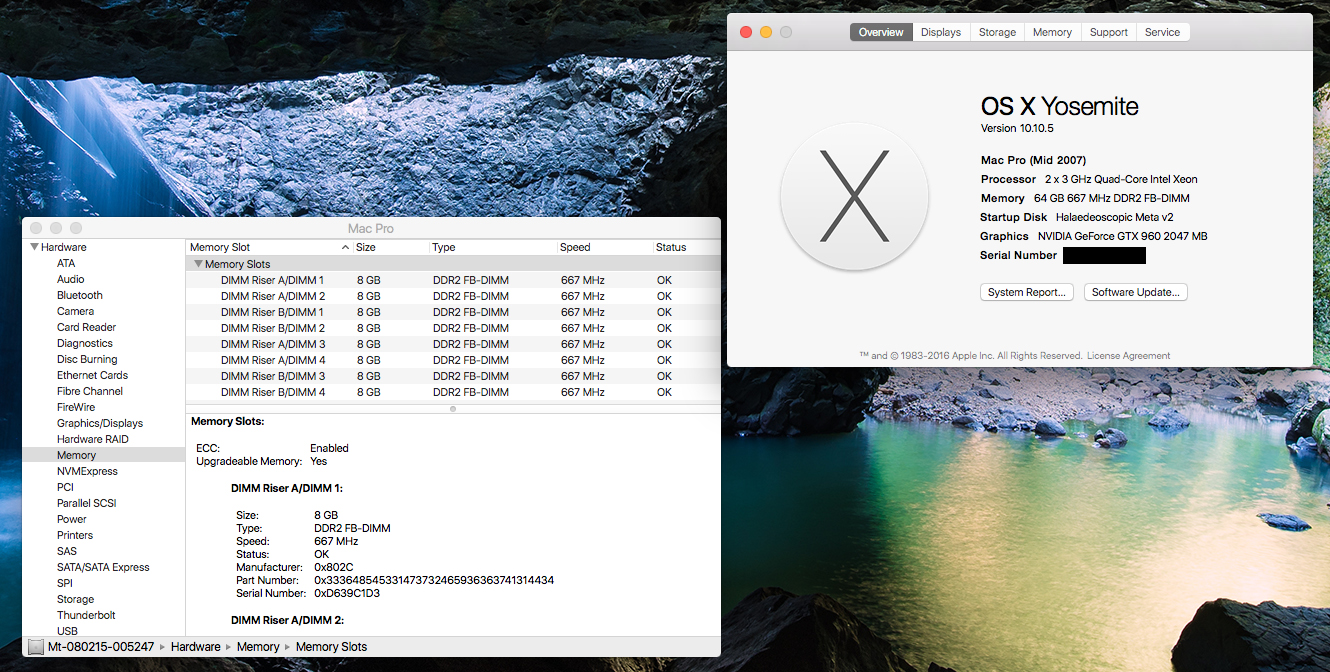This screenshot has height=672, width=1330.
Task: Click Memory Slots in the path bar
Action: click(x=331, y=647)
